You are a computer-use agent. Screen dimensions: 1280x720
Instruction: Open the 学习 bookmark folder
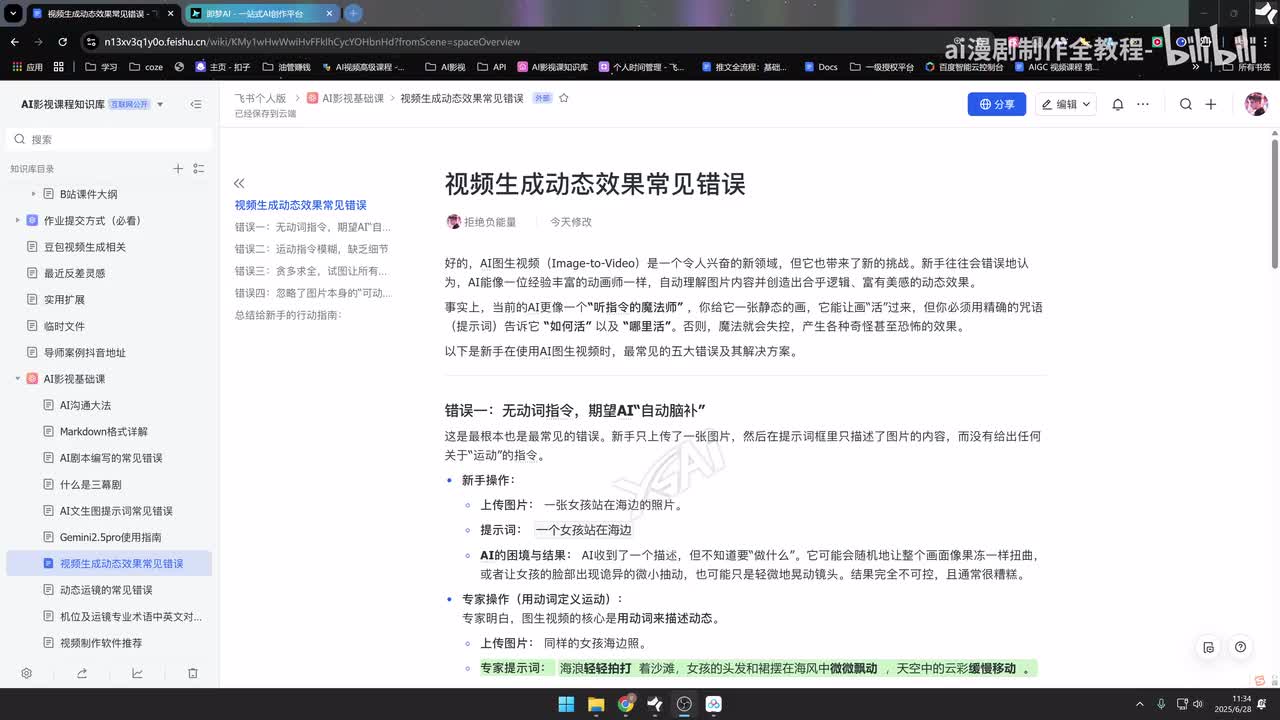[x=102, y=67]
